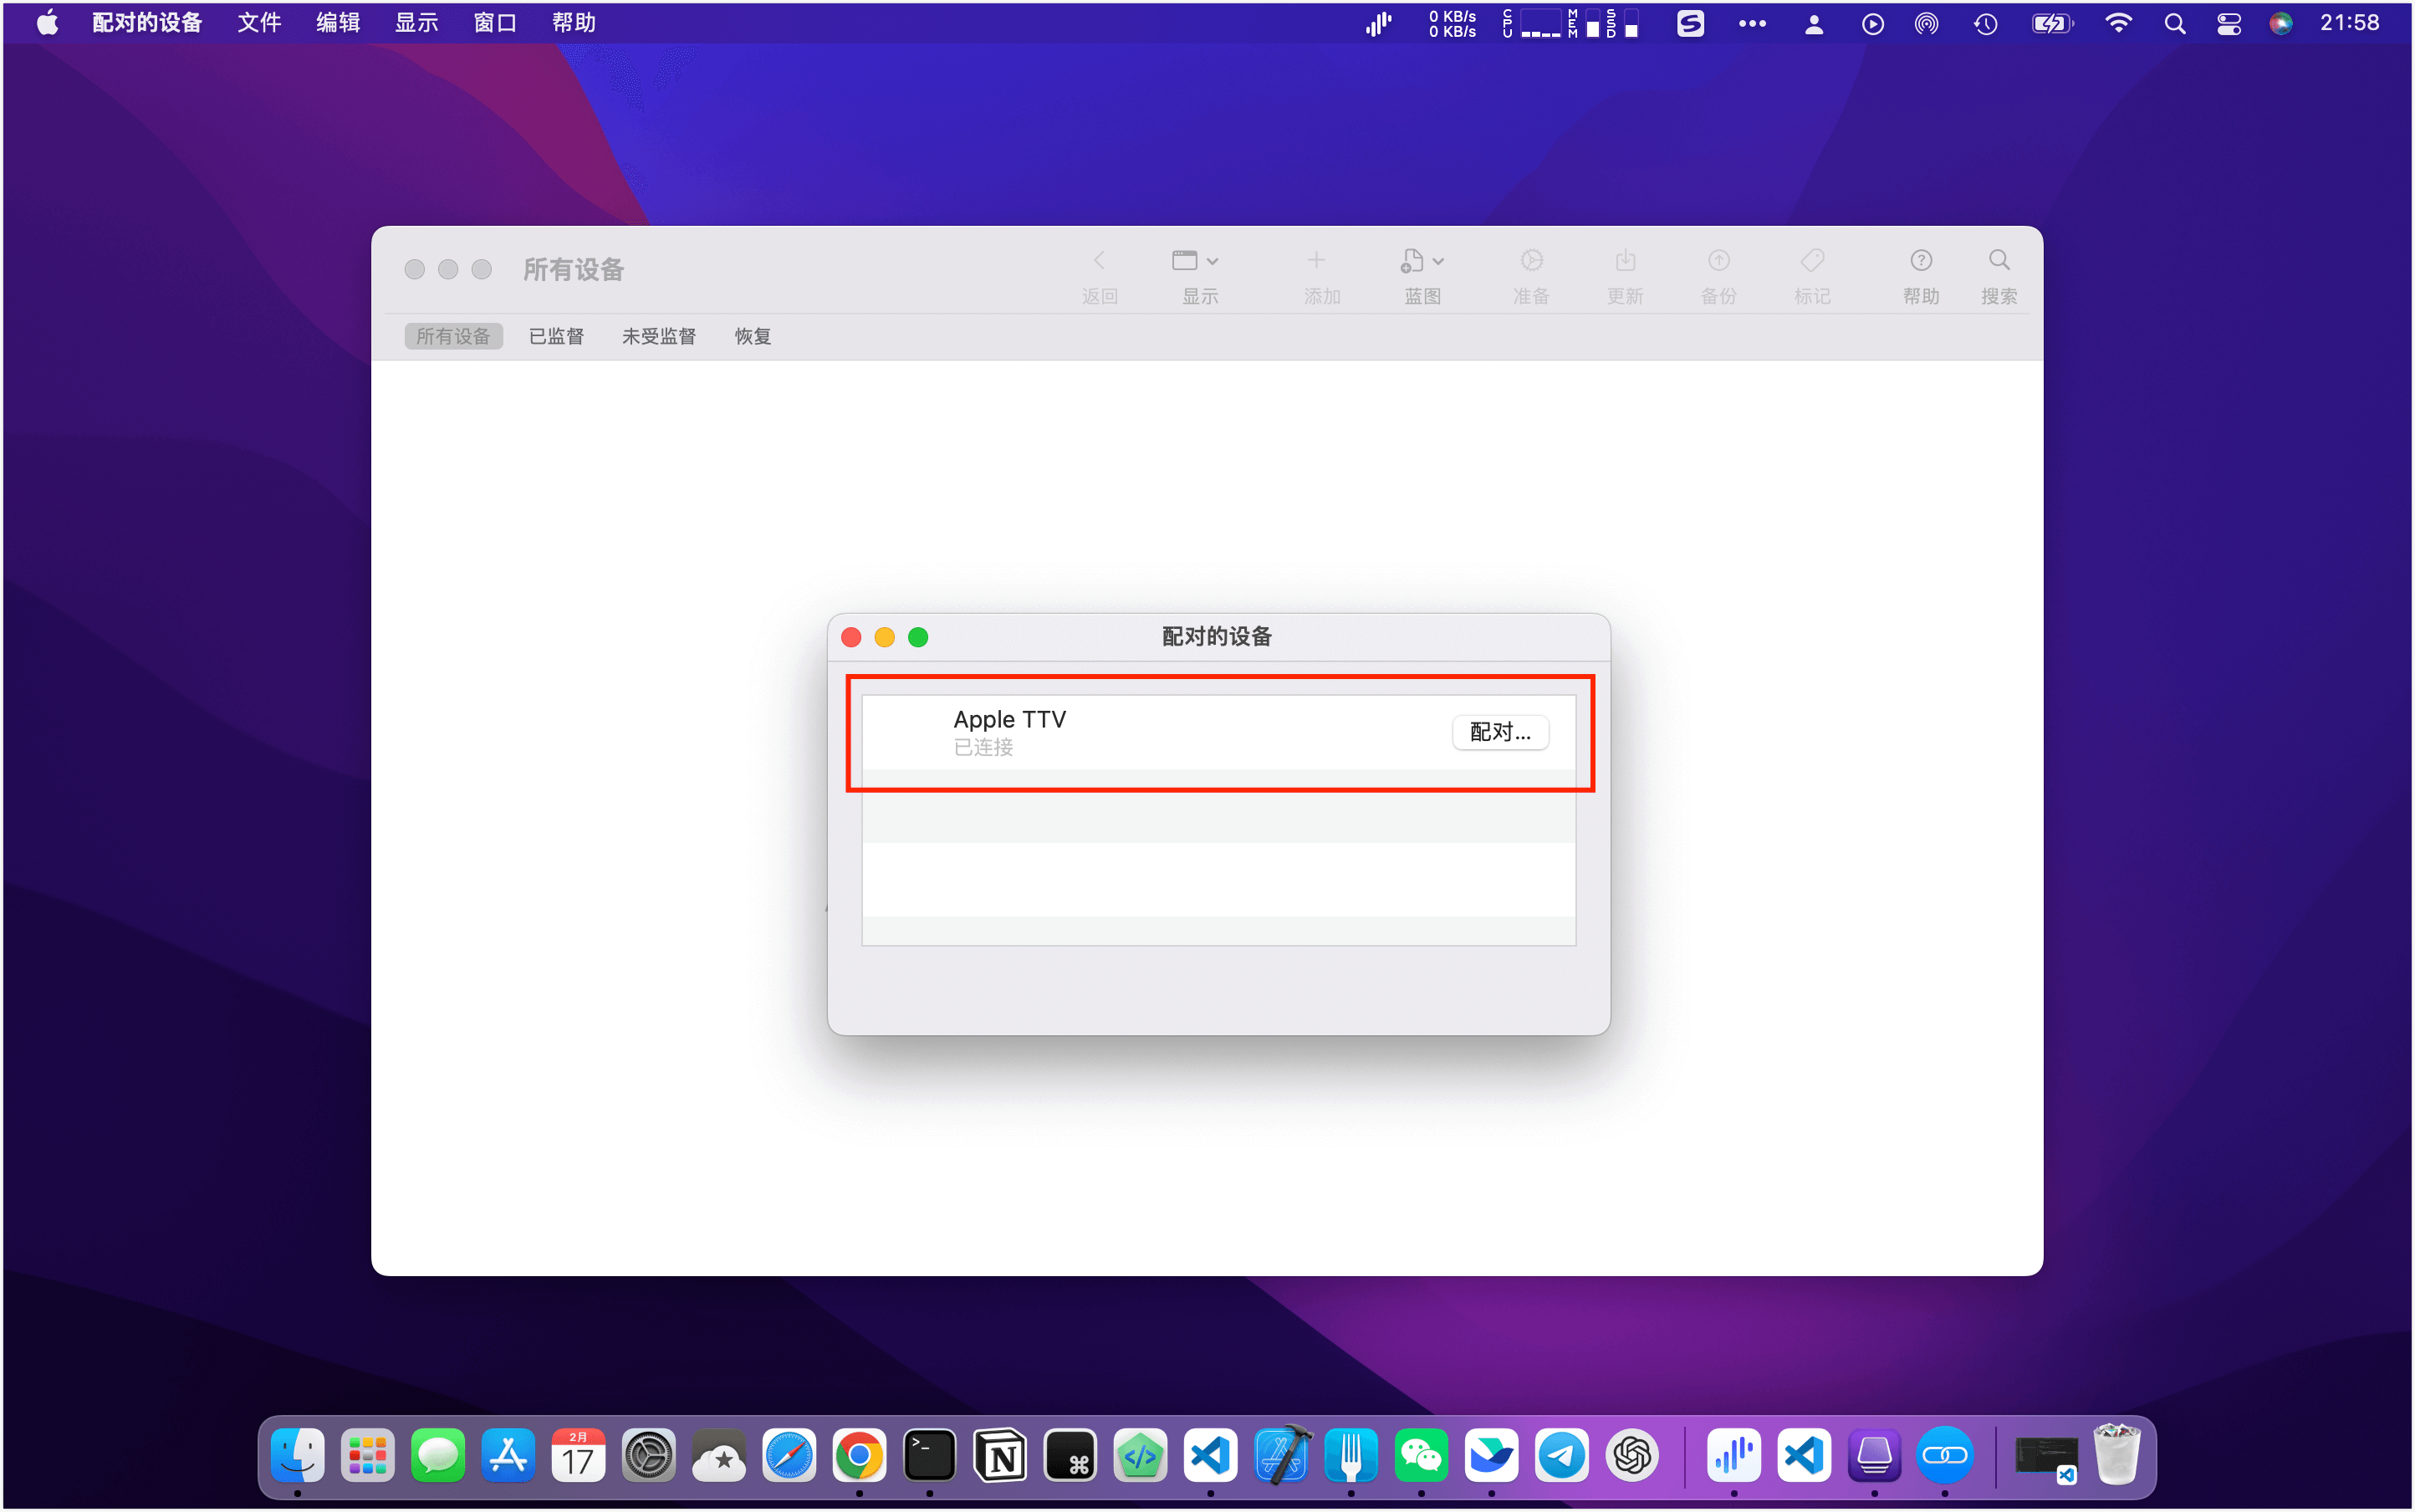
Task: Click the Siri icon in menu bar
Action: (x=2280, y=23)
